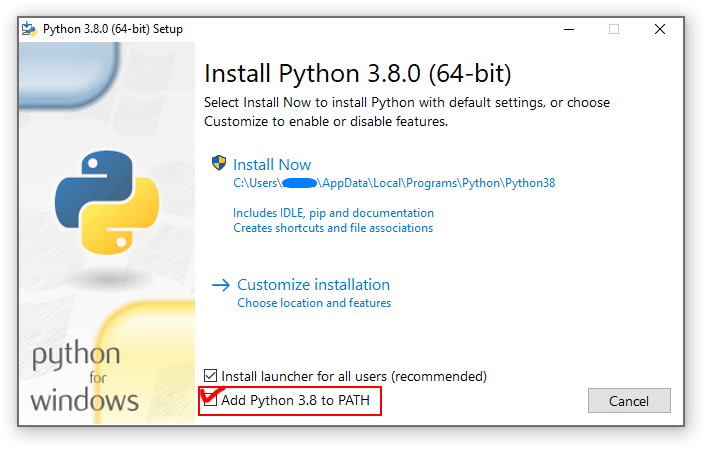Screen dimensions: 706x449
Task: Click the "Add Python 3.8 to PATH" label text
Action: click(x=301, y=401)
